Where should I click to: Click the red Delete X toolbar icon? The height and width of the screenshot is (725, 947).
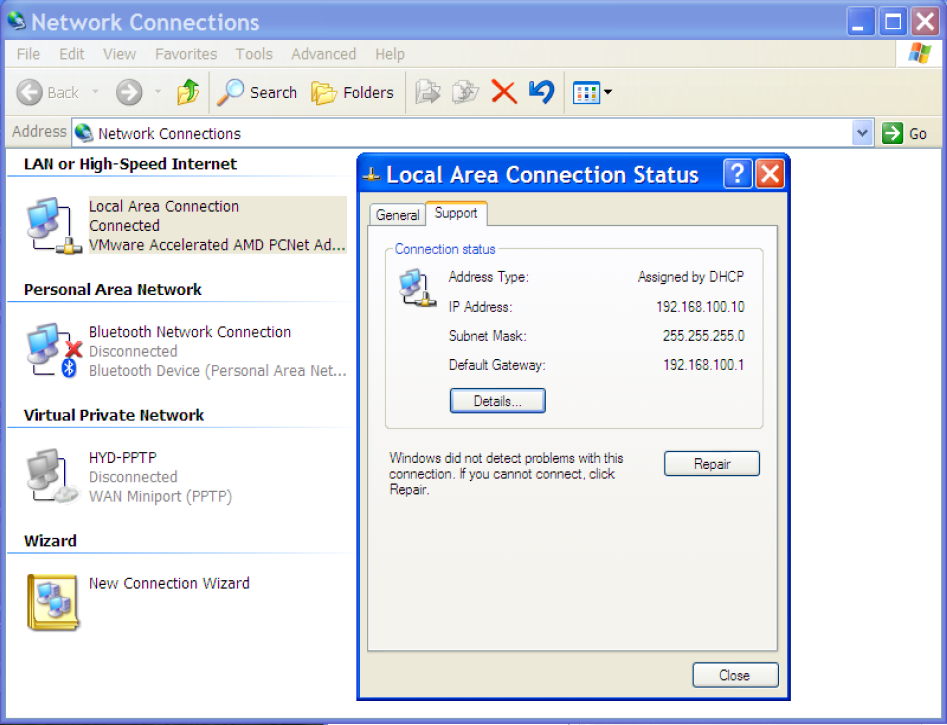pyautogui.click(x=504, y=93)
